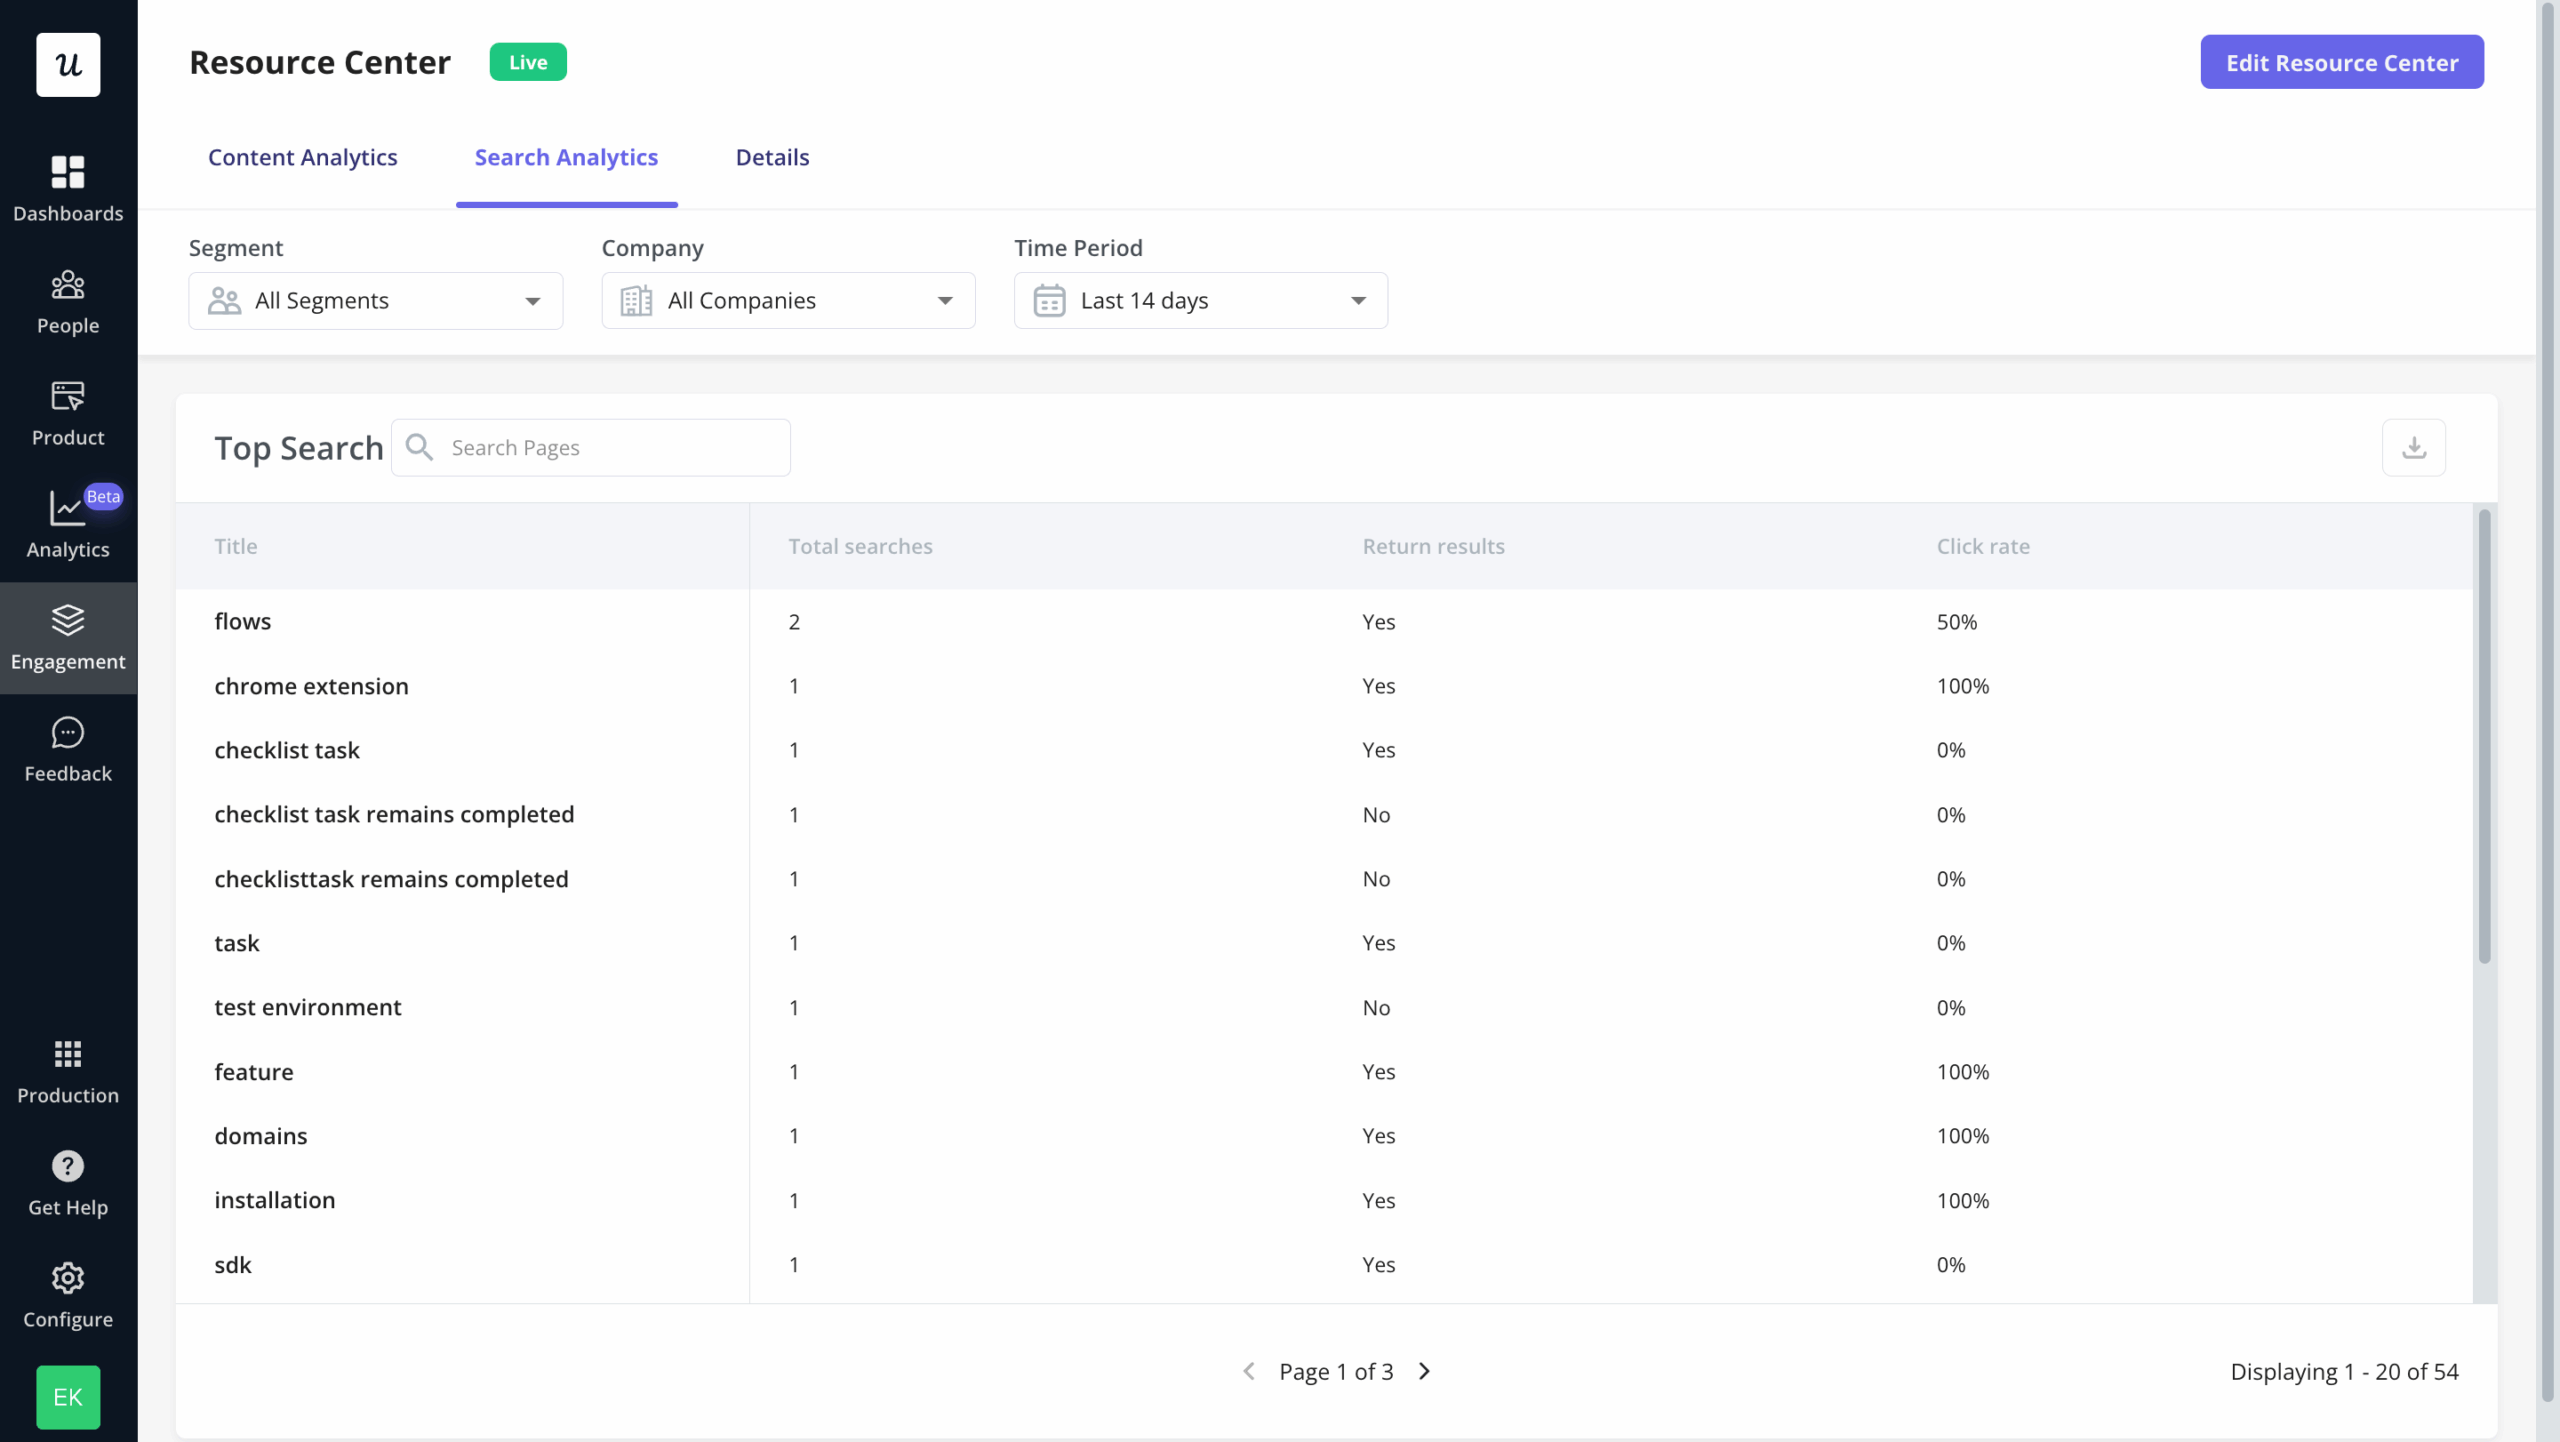Open Feedback from the sidebar

pos(67,748)
